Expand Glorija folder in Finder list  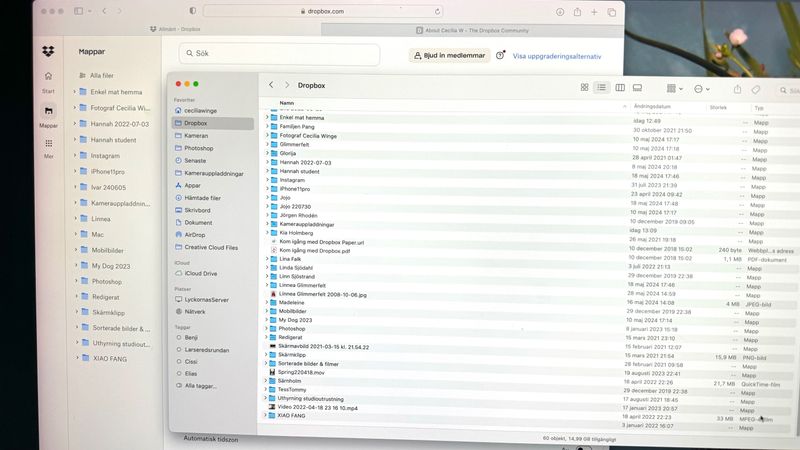(267, 153)
